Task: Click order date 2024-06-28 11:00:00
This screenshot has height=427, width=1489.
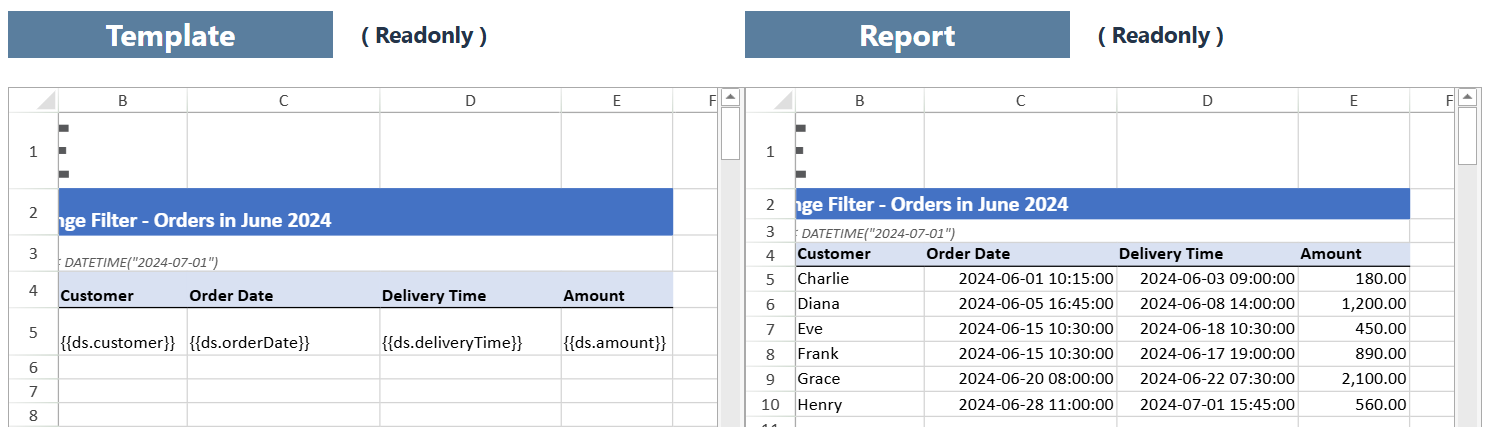Action: pyautogui.click(x=1020, y=405)
